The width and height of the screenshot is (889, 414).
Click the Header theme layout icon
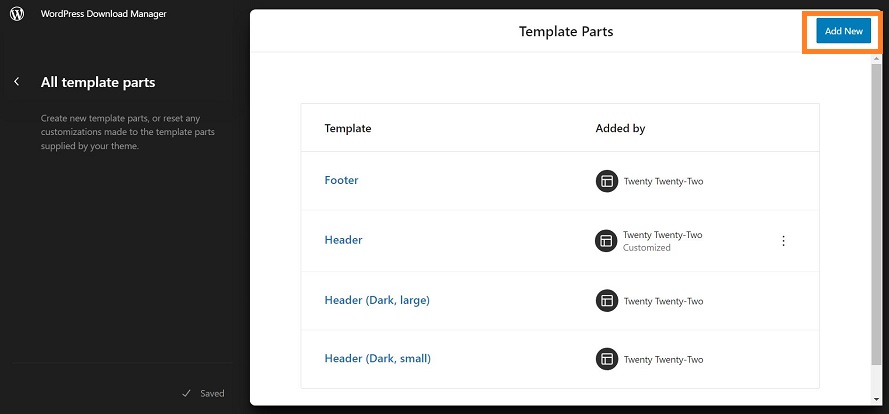[606, 241]
